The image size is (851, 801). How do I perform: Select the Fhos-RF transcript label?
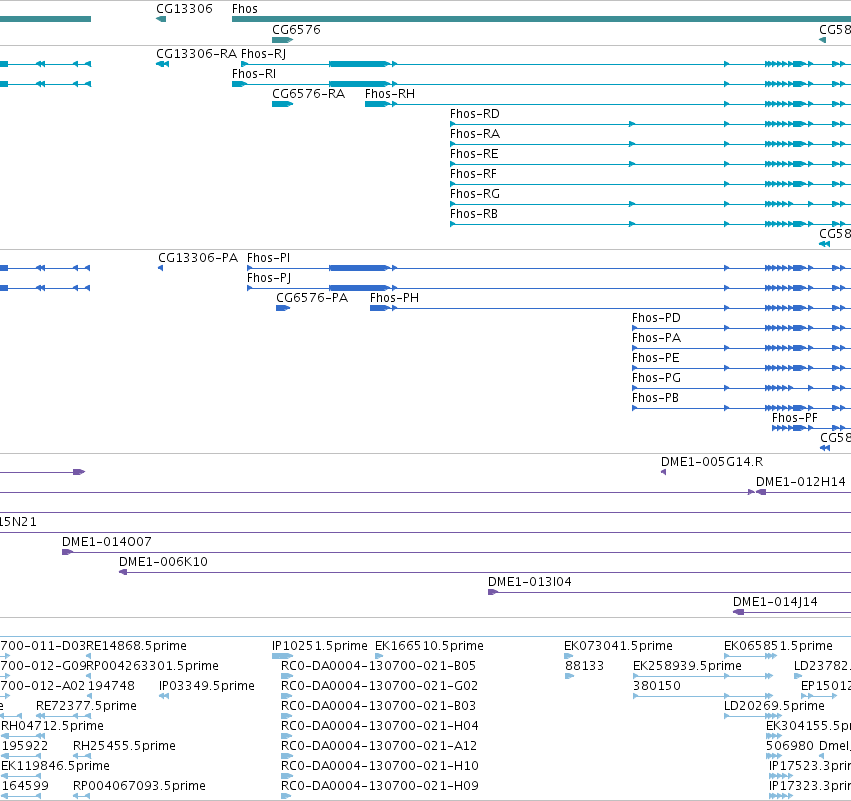(x=473, y=174)
